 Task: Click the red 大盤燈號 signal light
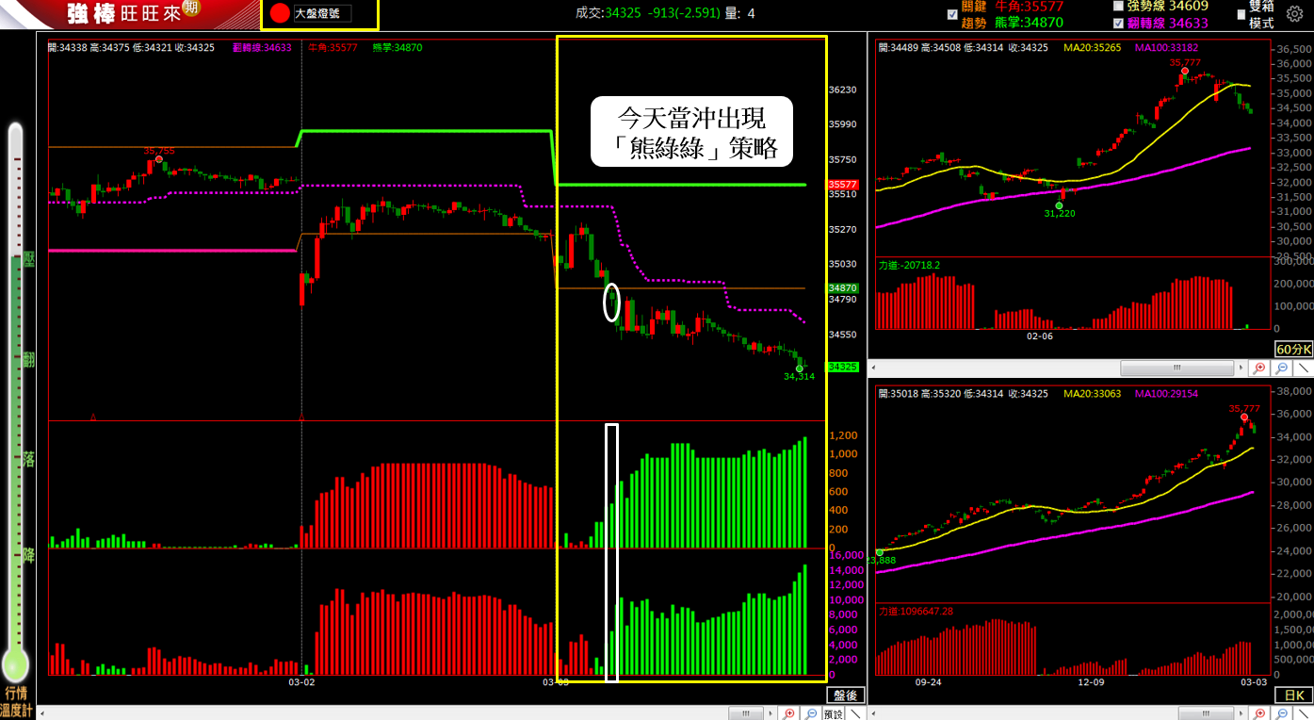(280, 14)
